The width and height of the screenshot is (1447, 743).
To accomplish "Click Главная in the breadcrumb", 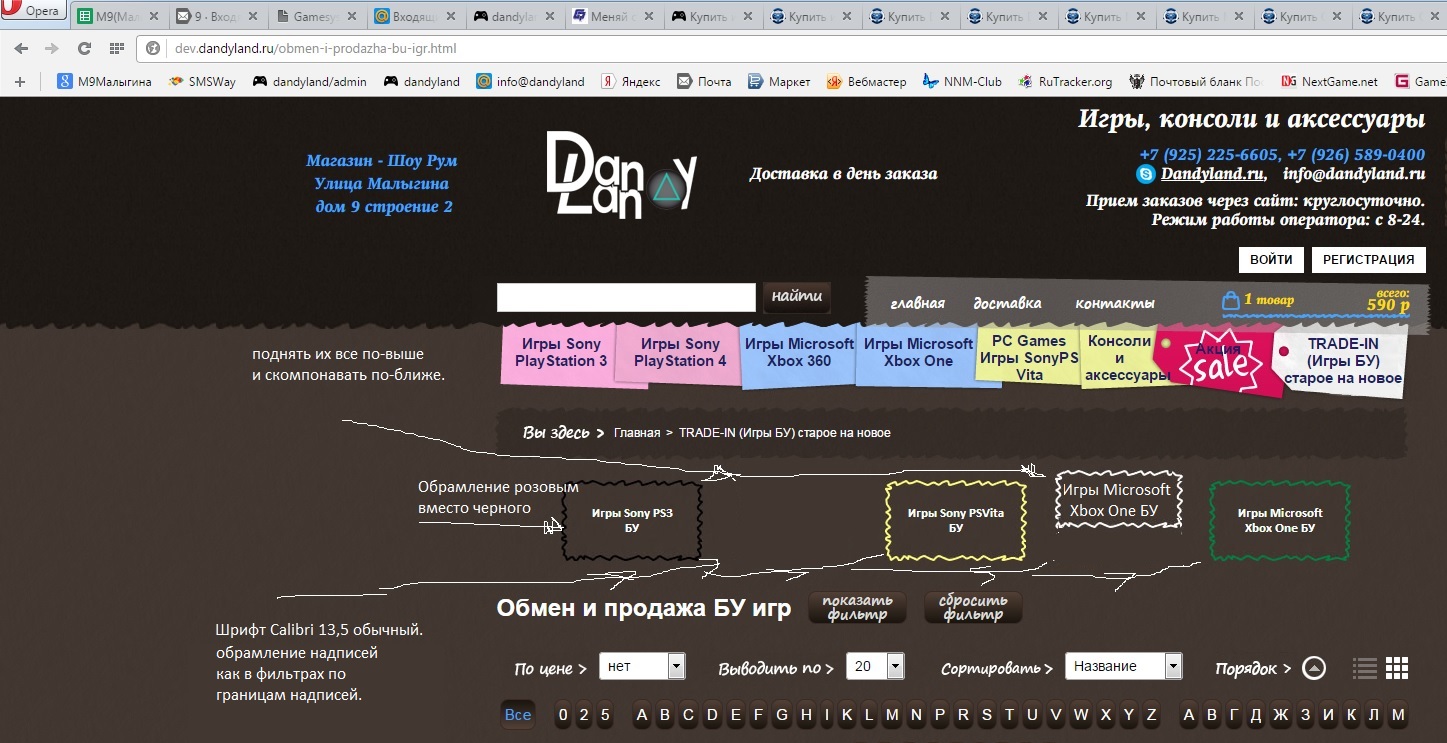I will 637,433.
